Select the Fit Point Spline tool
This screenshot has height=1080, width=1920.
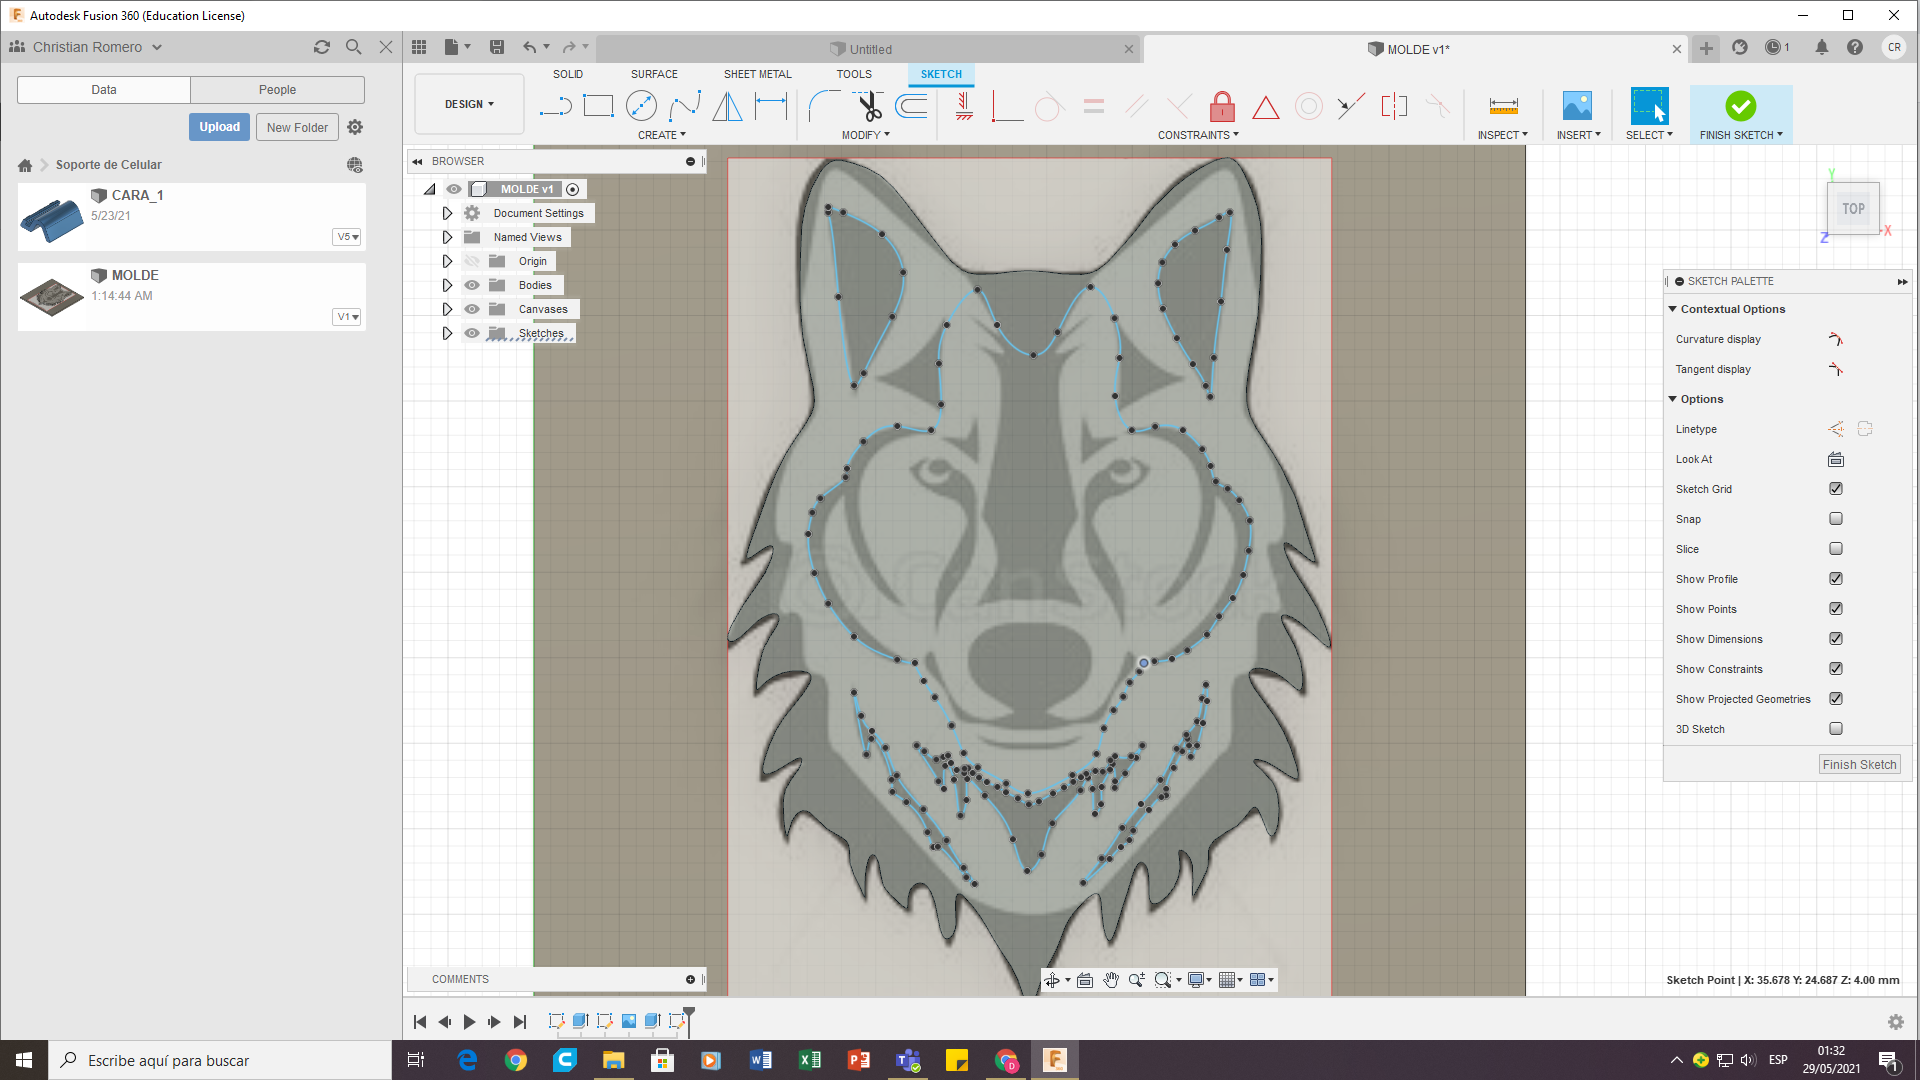[685, 106]
